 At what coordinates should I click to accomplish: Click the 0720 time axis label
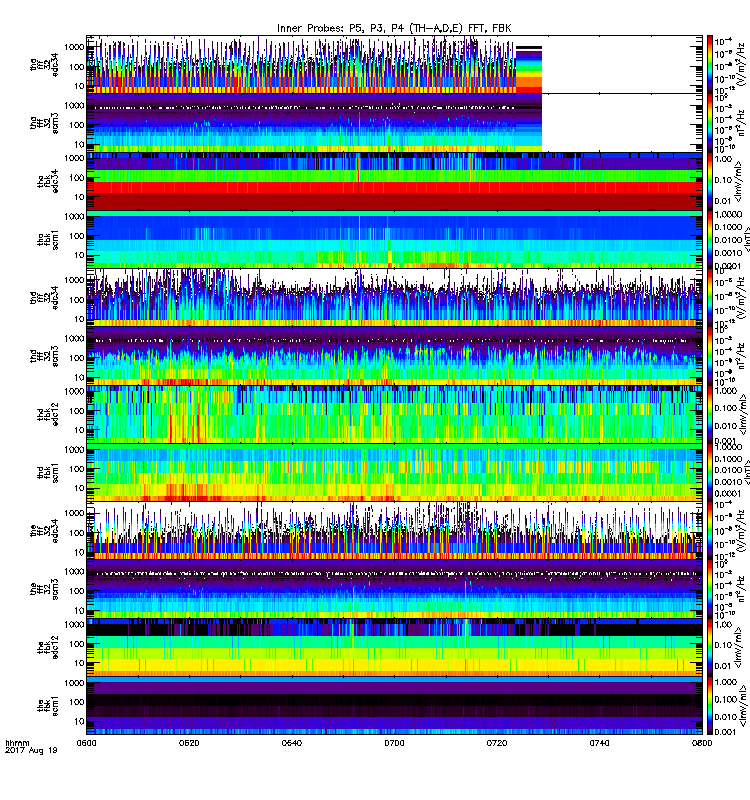point(496,743)
